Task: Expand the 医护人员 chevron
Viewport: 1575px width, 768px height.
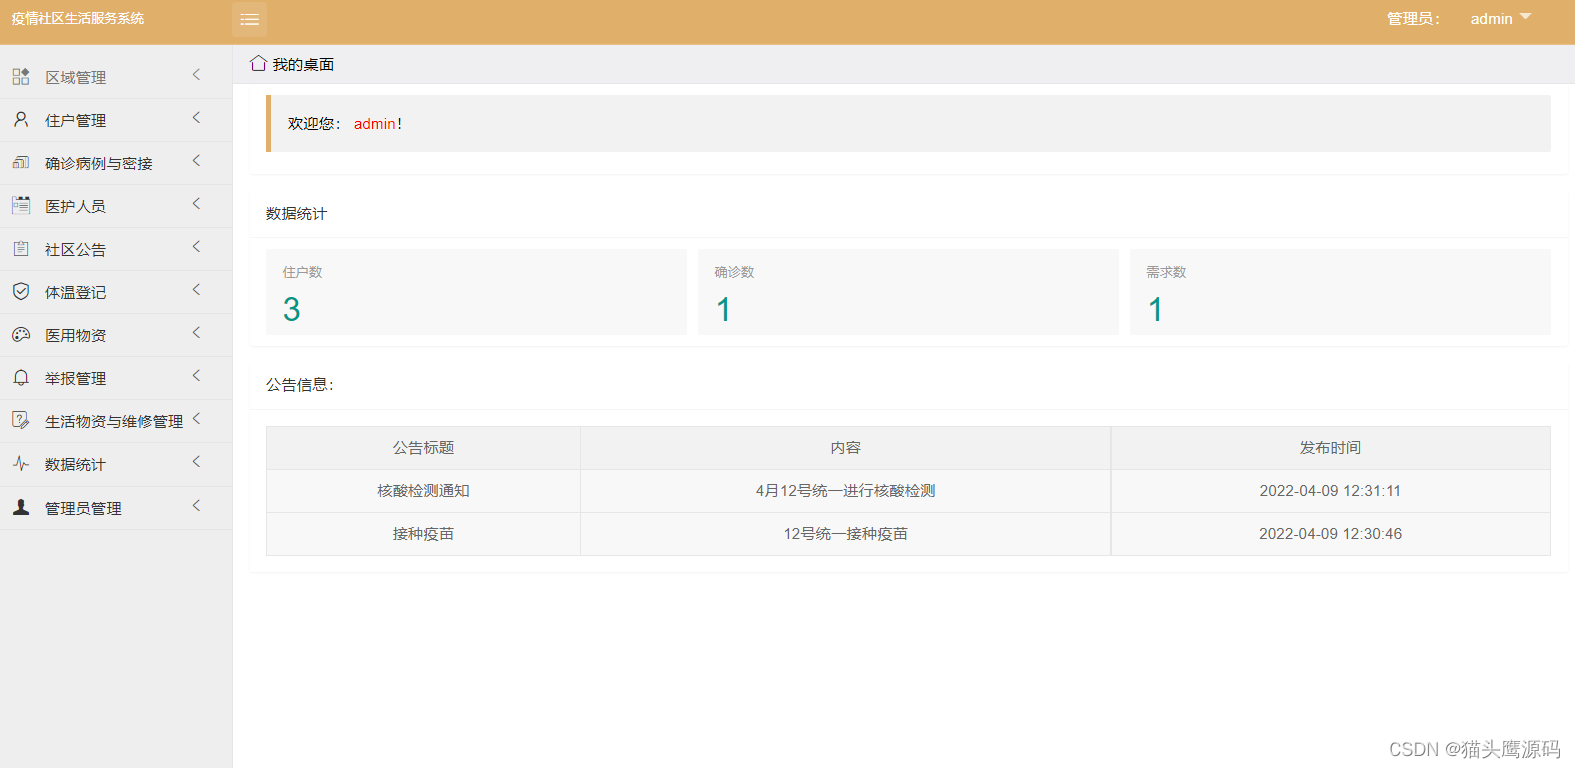Action: point(196,204)
